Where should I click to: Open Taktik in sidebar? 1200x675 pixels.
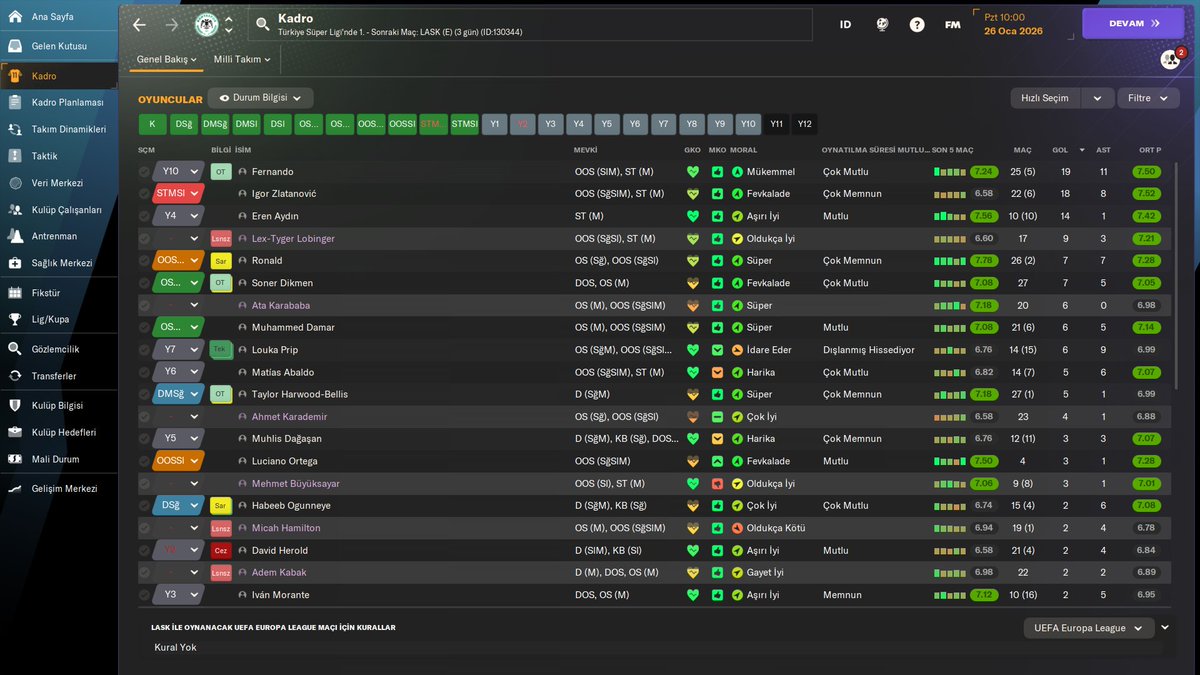[58, 156]
